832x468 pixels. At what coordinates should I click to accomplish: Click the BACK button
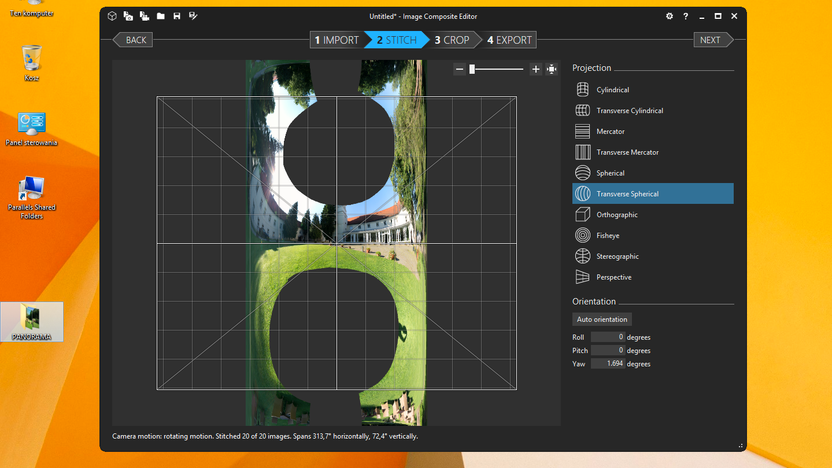click(x=133, y=40)
